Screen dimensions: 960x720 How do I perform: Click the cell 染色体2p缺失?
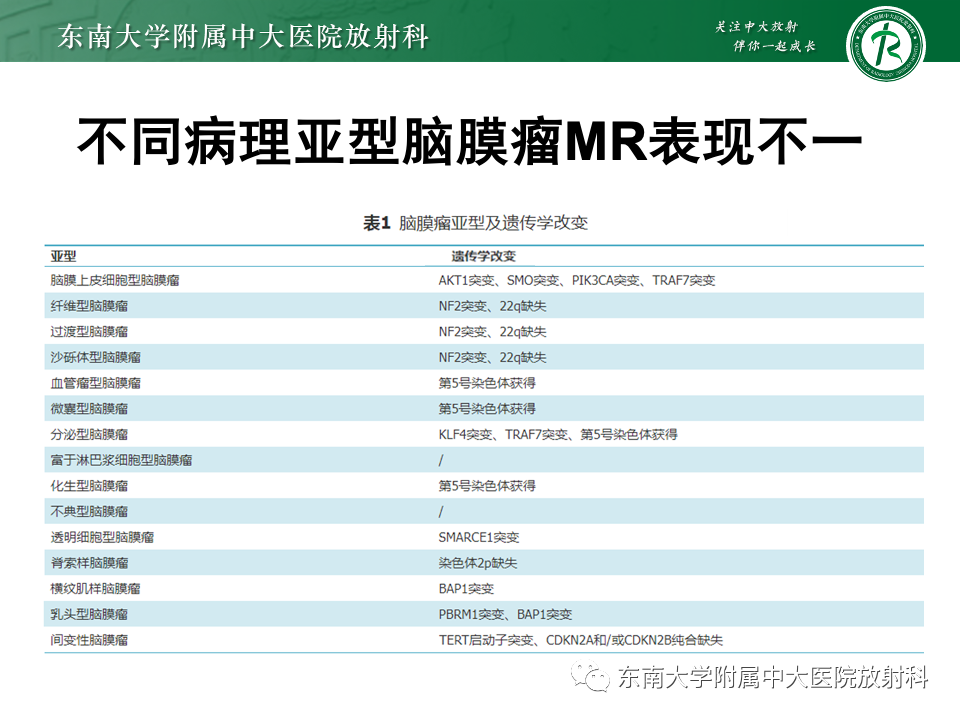tap(478, 563)
